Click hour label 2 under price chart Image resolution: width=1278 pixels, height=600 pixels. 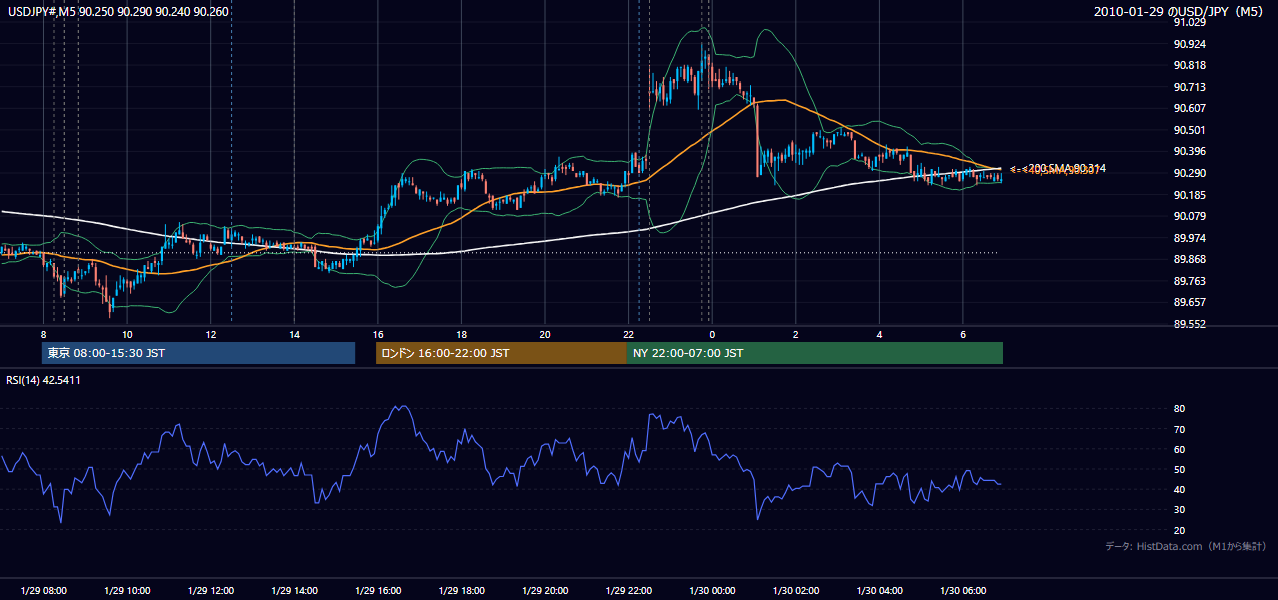(796, 334)
